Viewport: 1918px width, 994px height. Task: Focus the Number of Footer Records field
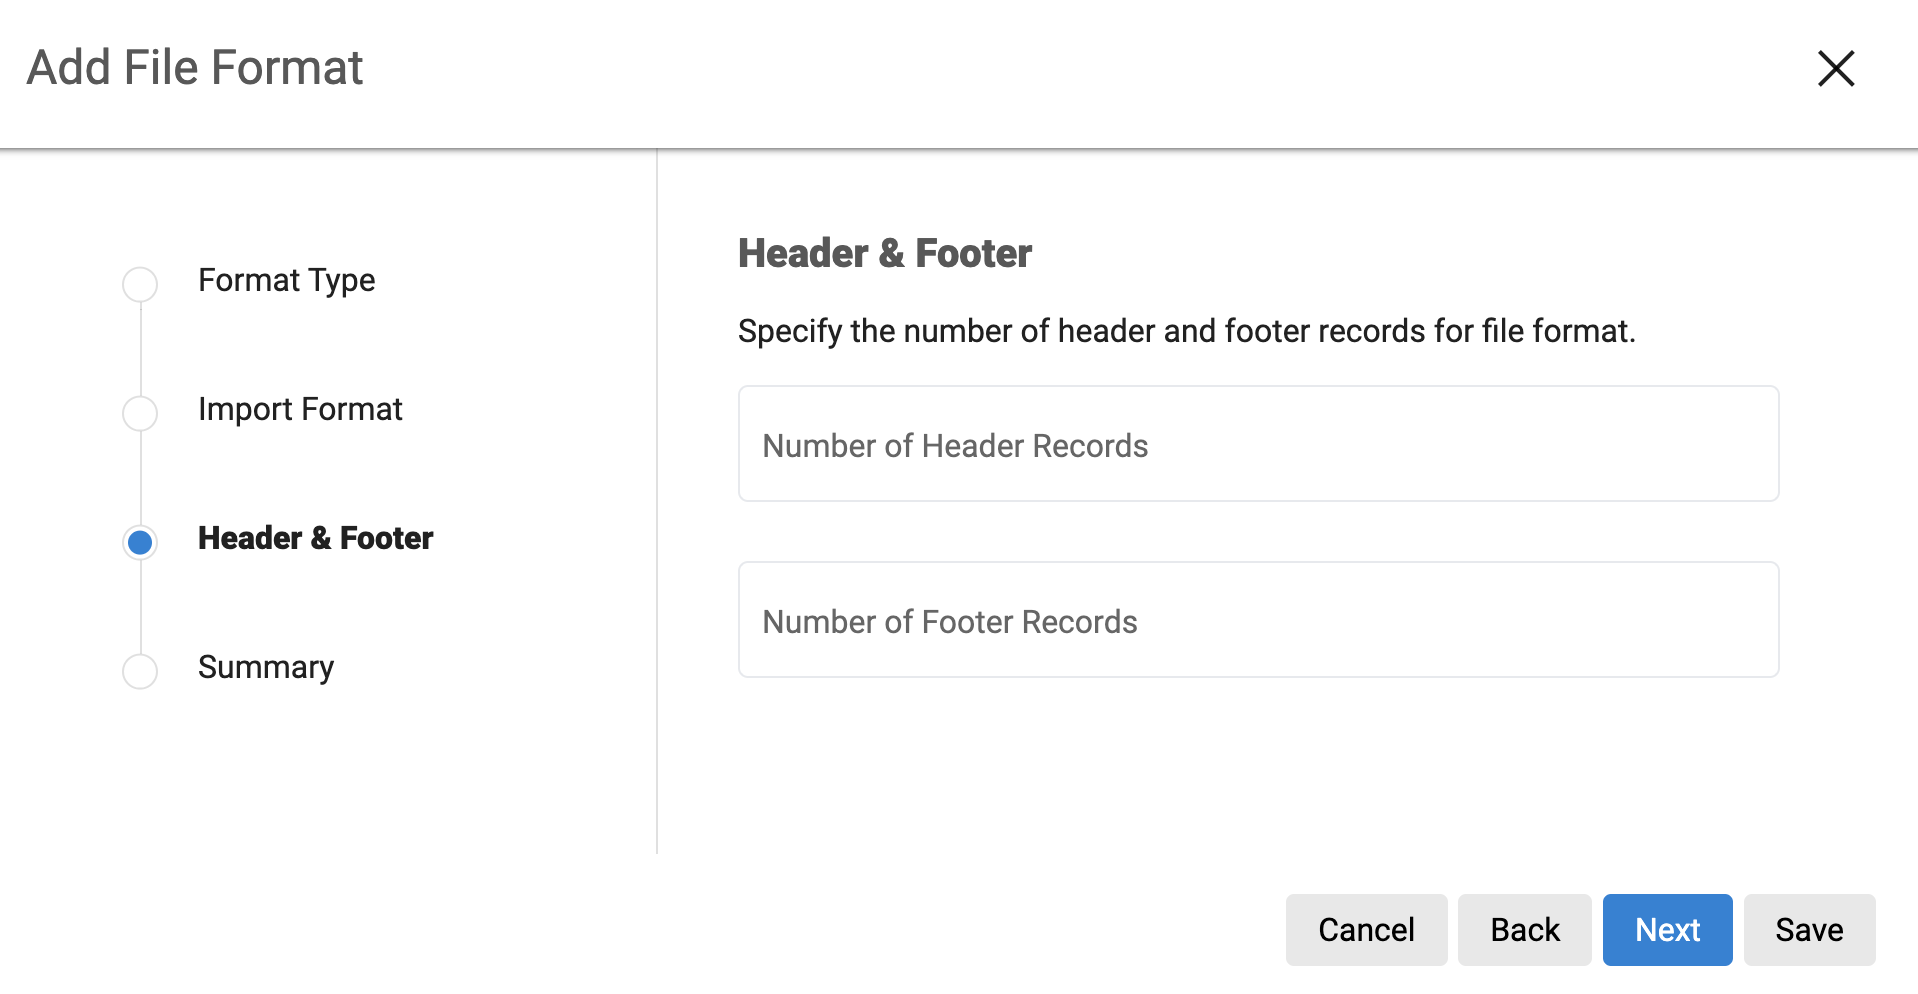pos(1258,620)
